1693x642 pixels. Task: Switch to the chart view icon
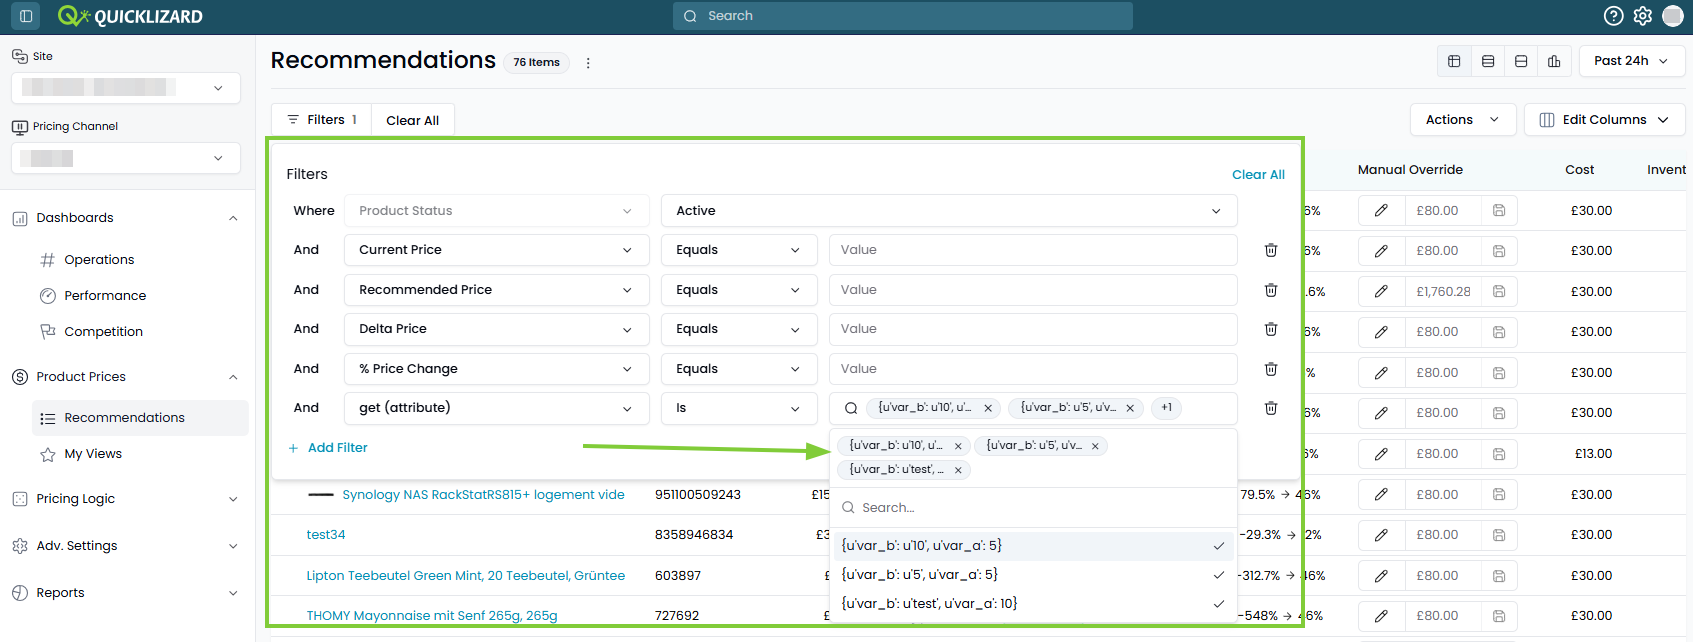coord(1554,61)
